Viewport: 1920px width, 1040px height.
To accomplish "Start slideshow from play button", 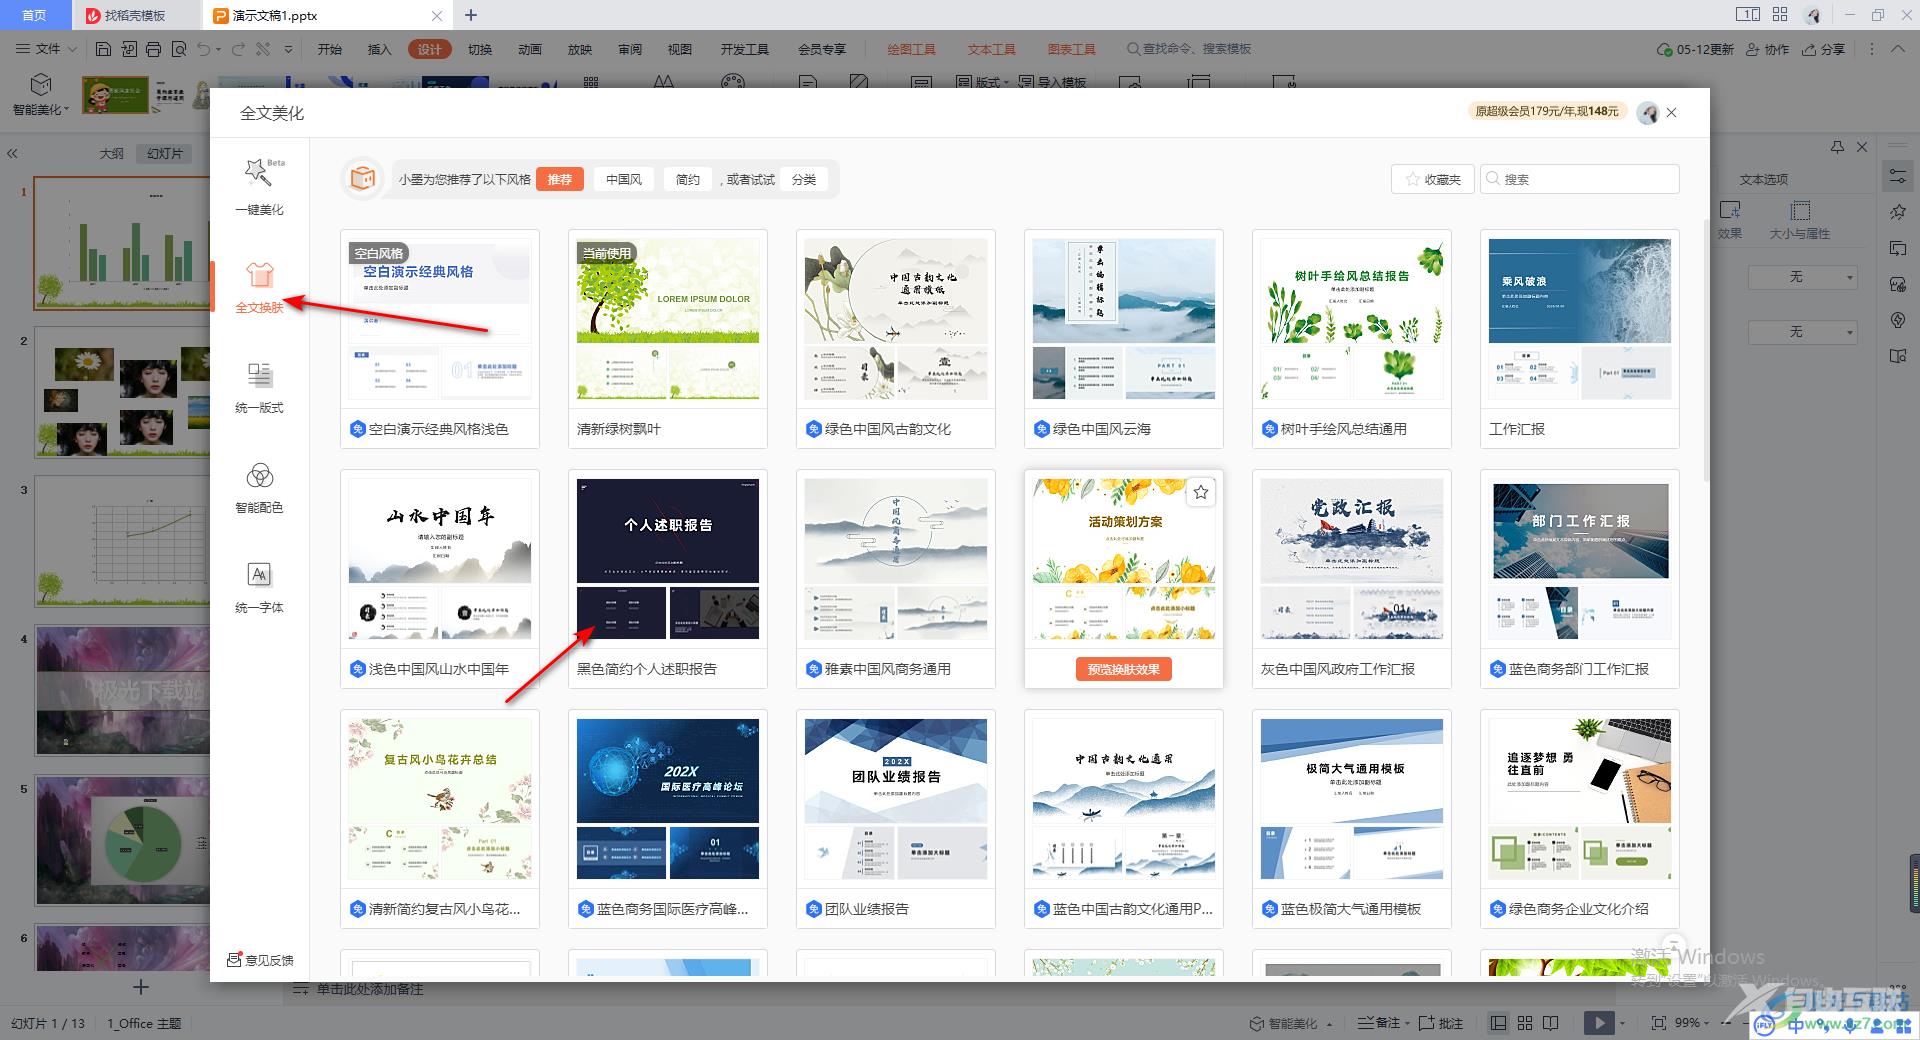I will tap(1598, 1023).
